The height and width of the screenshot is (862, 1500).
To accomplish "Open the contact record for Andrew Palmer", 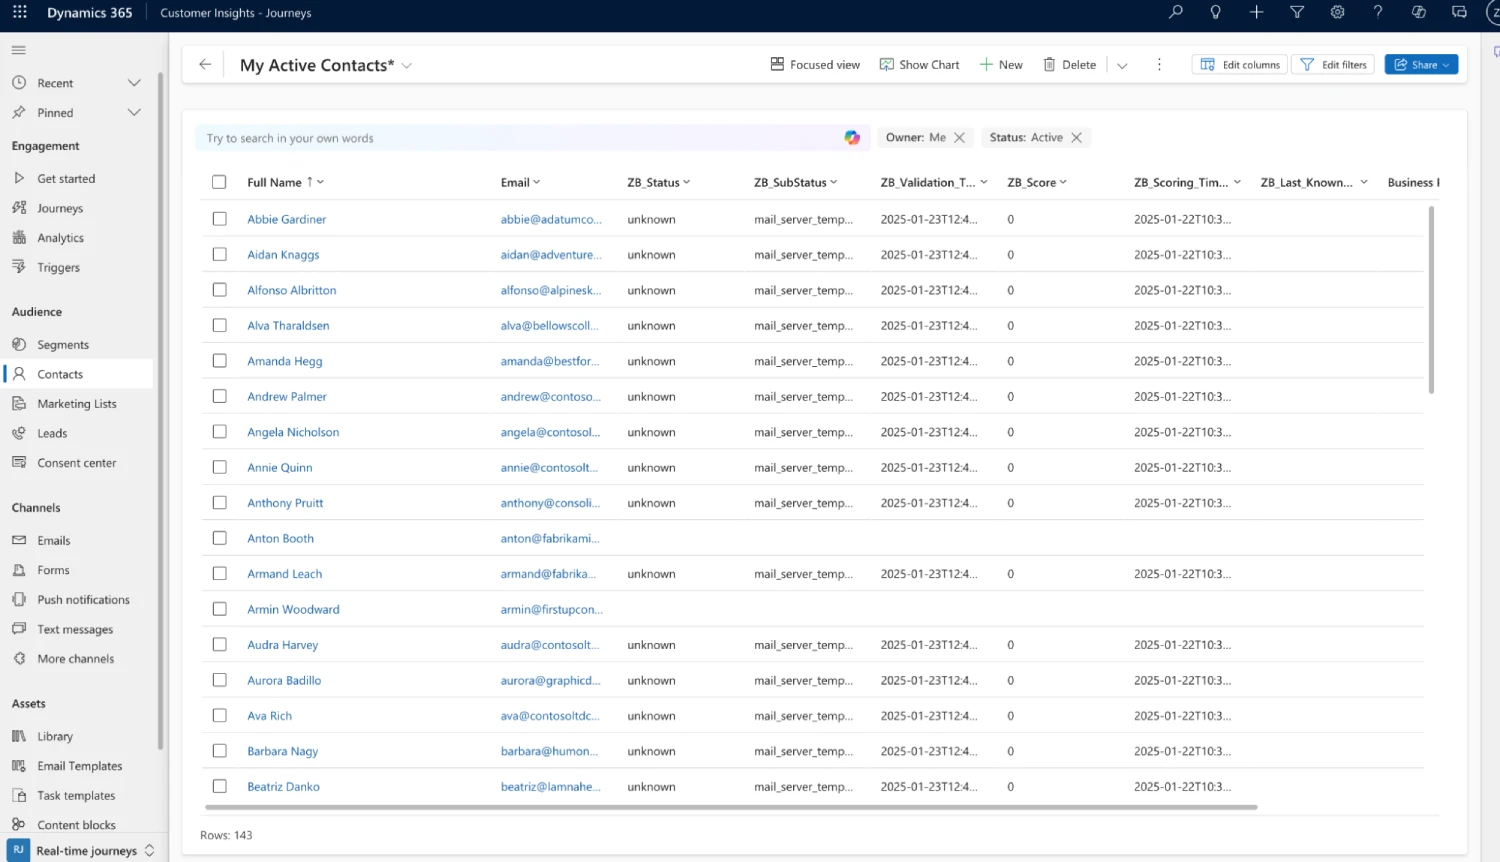I will click(x=287, y=396).
